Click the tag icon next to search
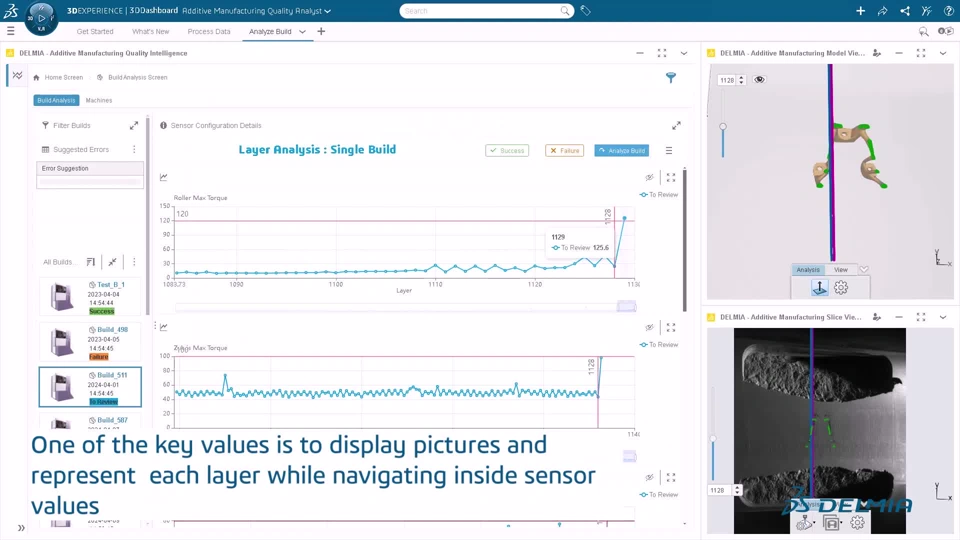Image resolution: width=960 pixels, height=540 pixels. (585, 10)
